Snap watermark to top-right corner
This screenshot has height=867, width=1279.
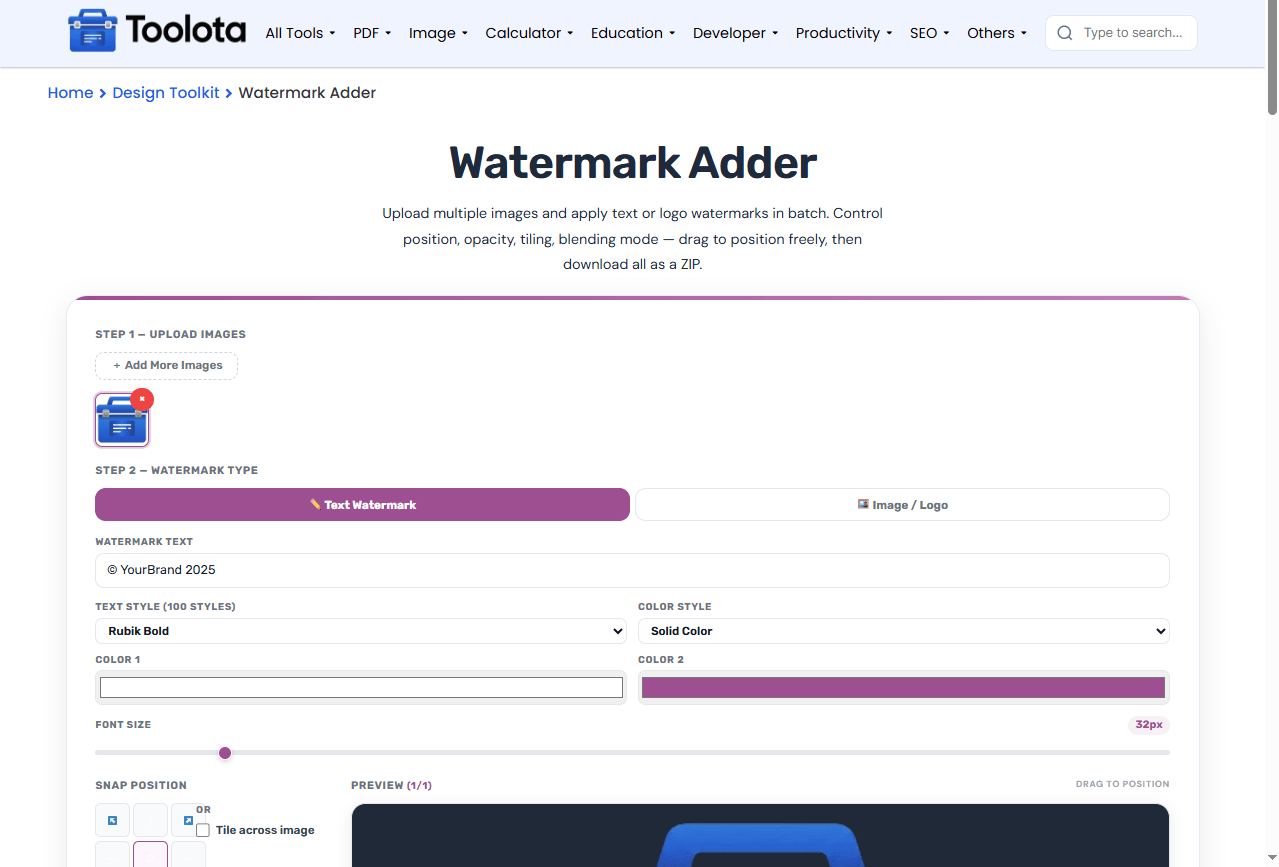coord(188,820)
